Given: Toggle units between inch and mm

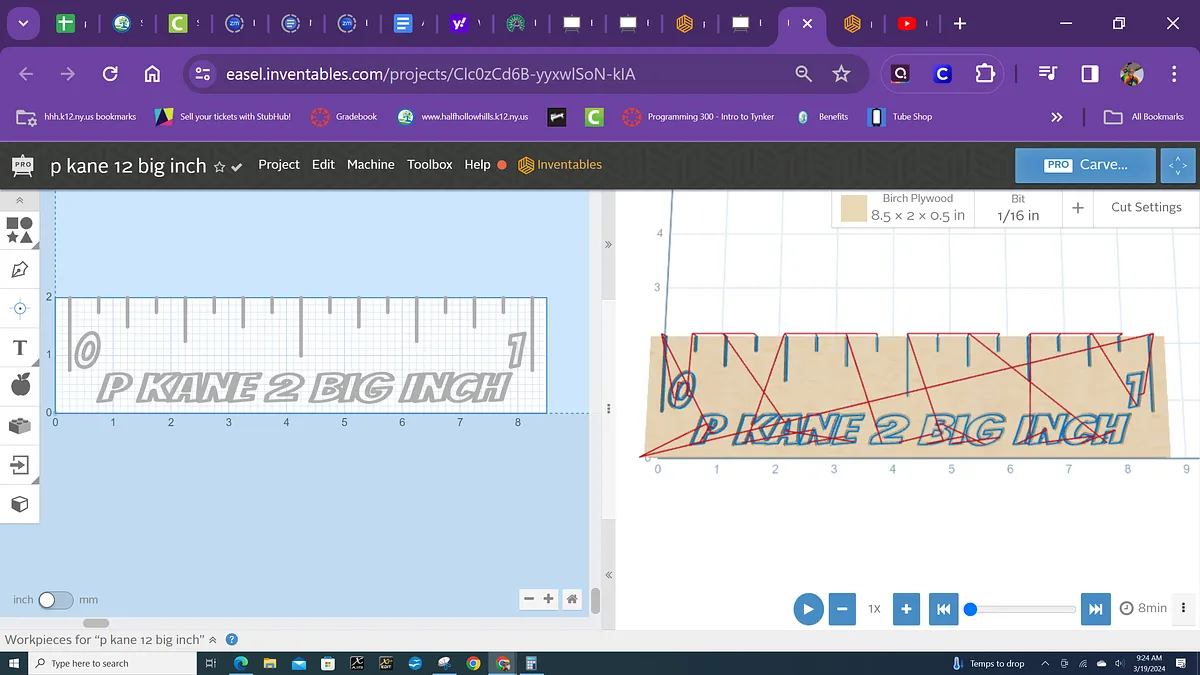Looking at the screenshot, I should click(55, 600).
